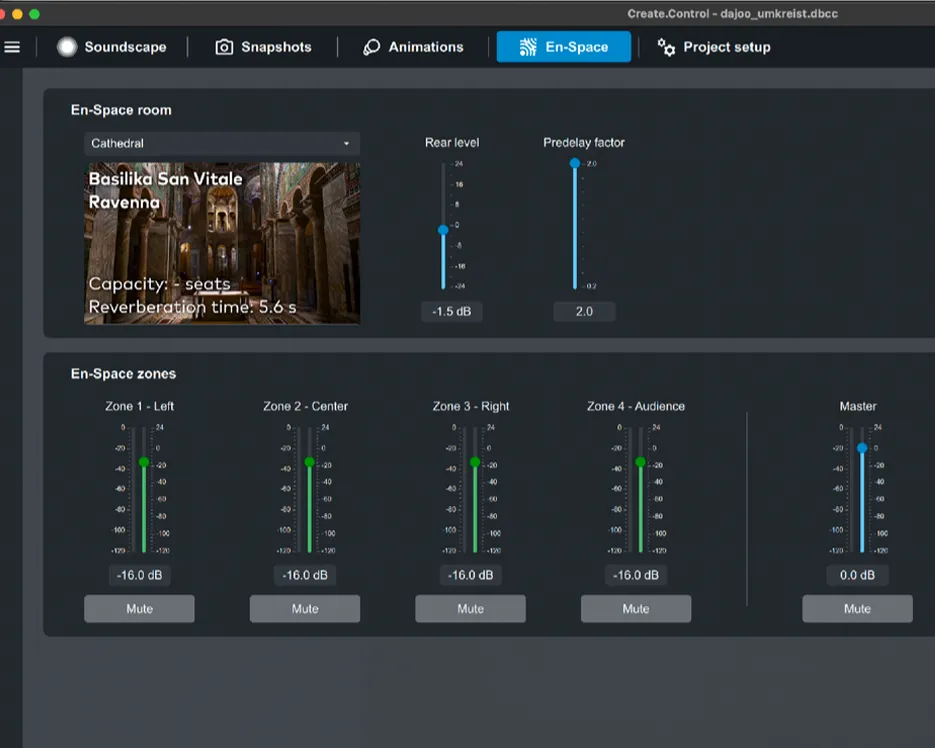The height and width of the screenshot is (748, 935).
Task: Click the En-Space waves icon
Action: [528, 47]
